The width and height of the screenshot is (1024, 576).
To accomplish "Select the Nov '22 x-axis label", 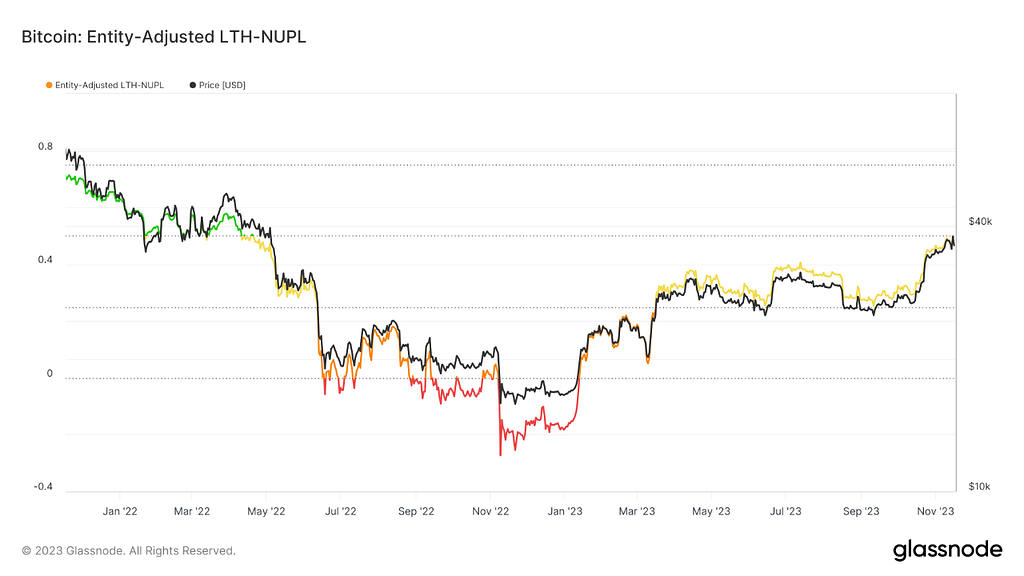I will (490, 511).
